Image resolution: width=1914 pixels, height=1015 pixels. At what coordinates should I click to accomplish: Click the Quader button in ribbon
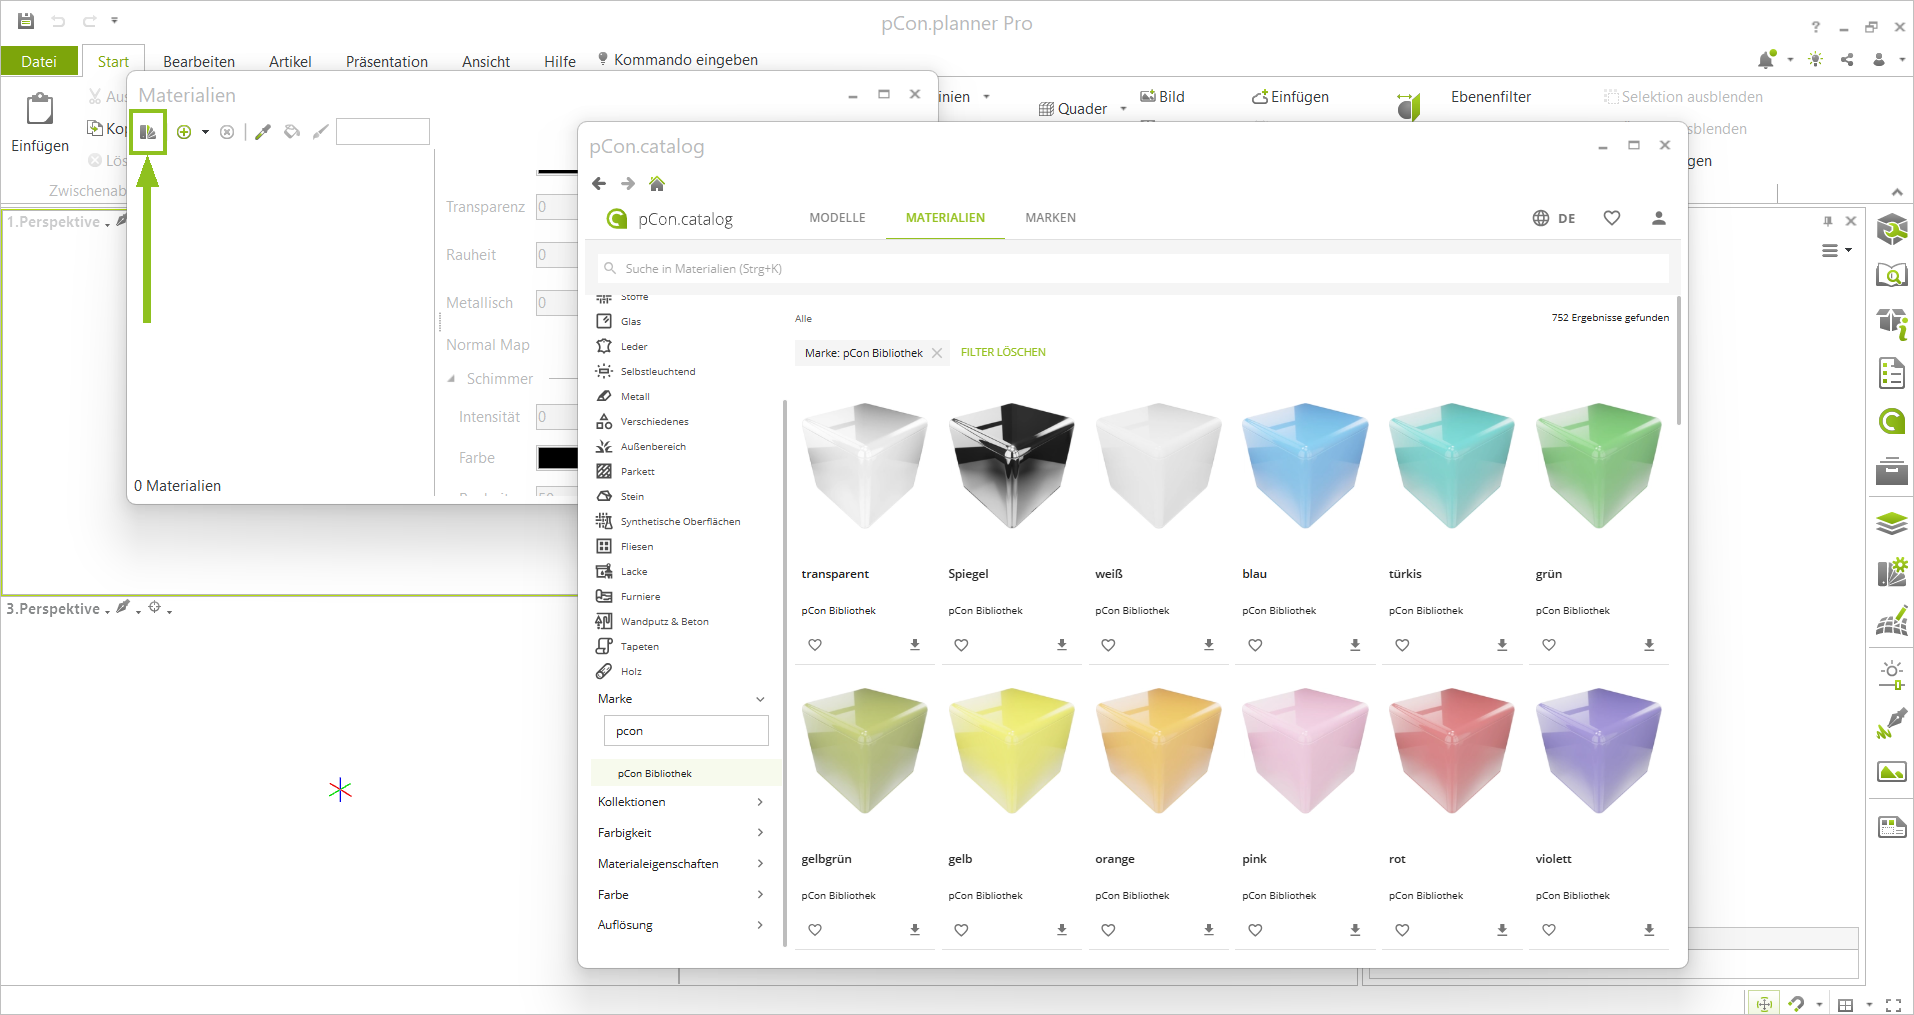pyautogui.click(x=1073, y=109)
